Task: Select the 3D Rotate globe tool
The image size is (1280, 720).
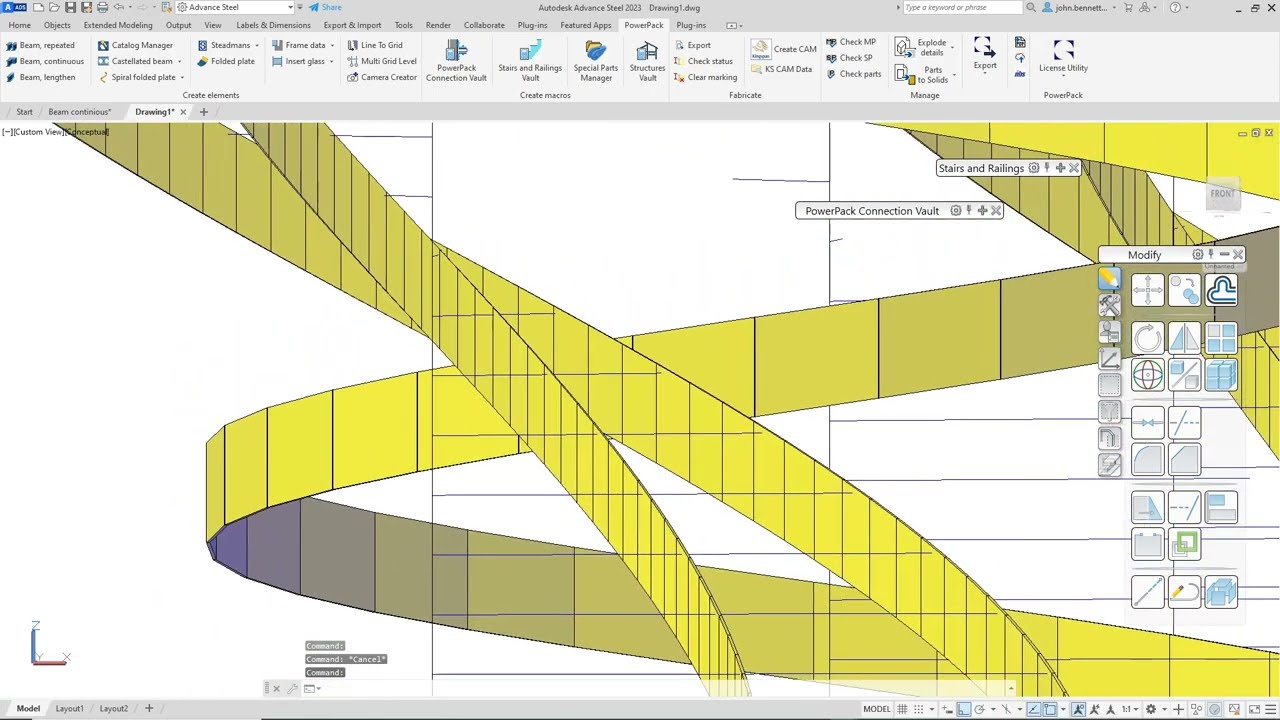Action: click(1148, 375)
